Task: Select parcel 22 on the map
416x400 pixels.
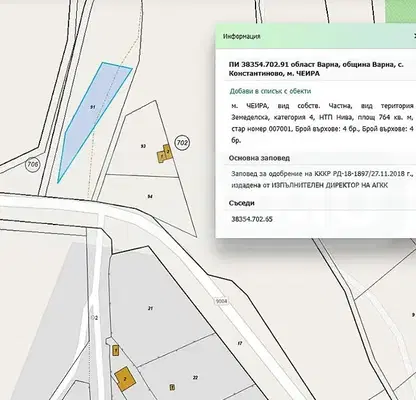Action: click(x=196, y=377)
